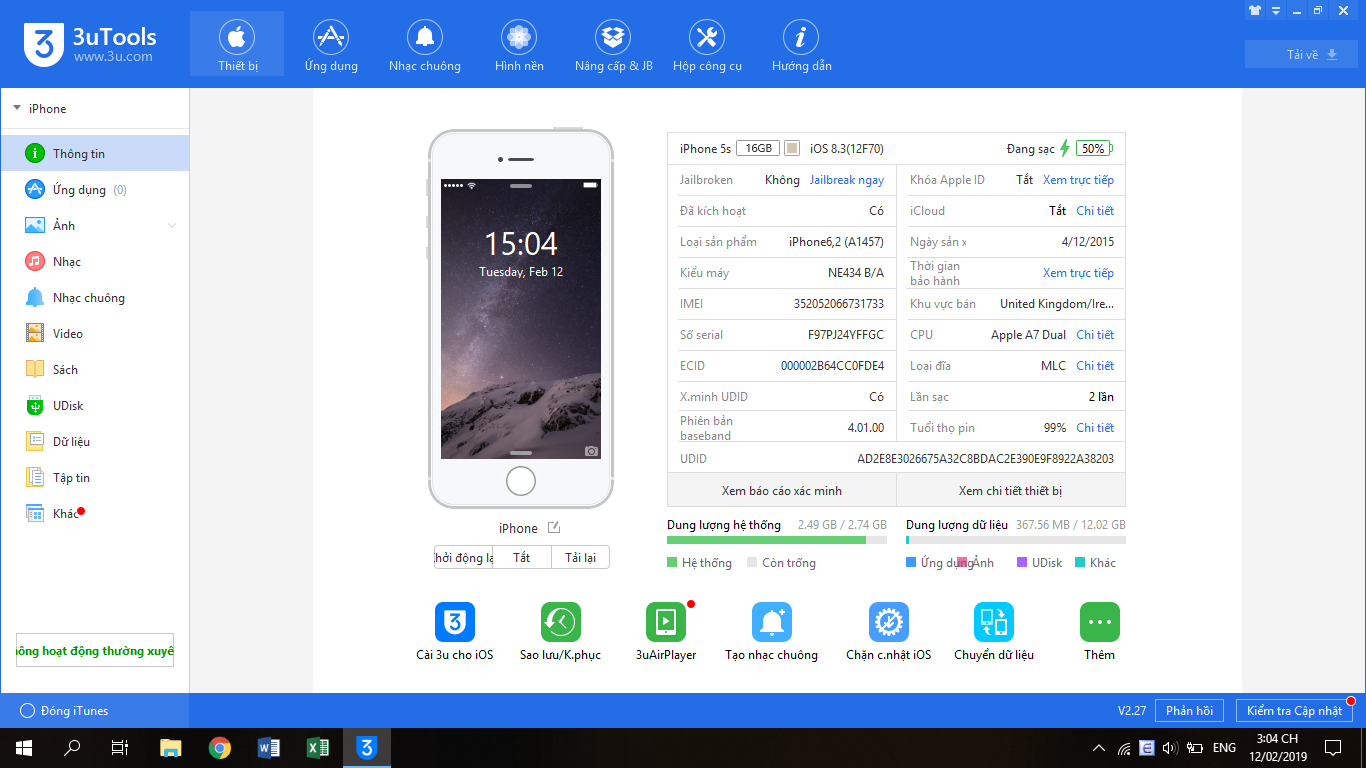
Task: Click the device color swatch near 16GB
Action: (792, 149)
